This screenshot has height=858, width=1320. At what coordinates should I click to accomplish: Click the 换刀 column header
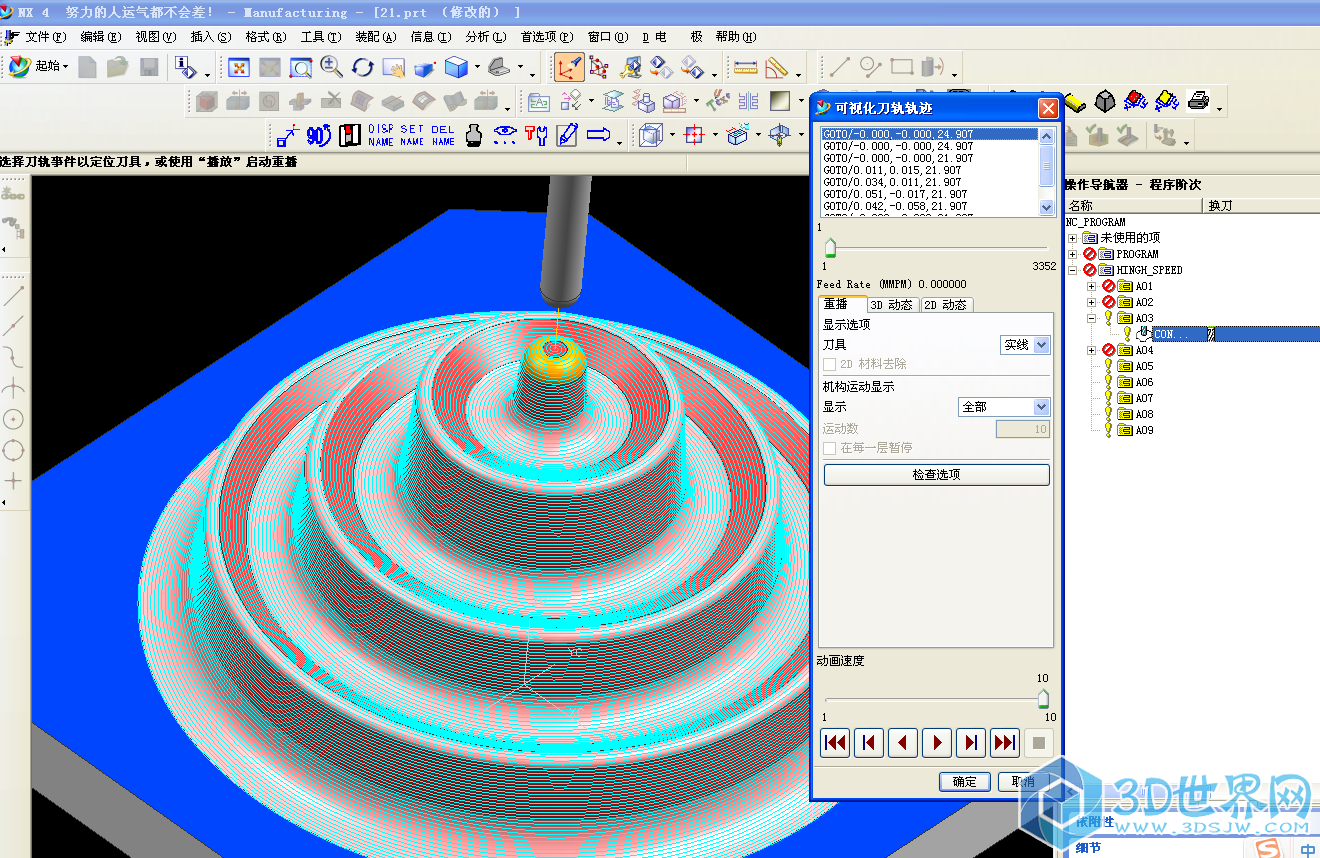tap(1261, 205)
